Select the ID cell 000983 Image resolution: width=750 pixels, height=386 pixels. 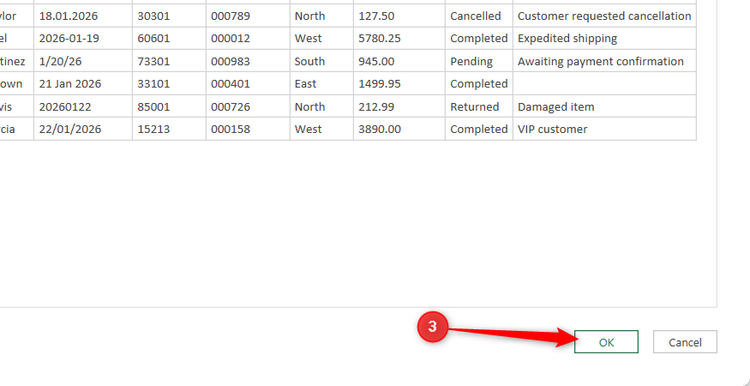(248, 61)
